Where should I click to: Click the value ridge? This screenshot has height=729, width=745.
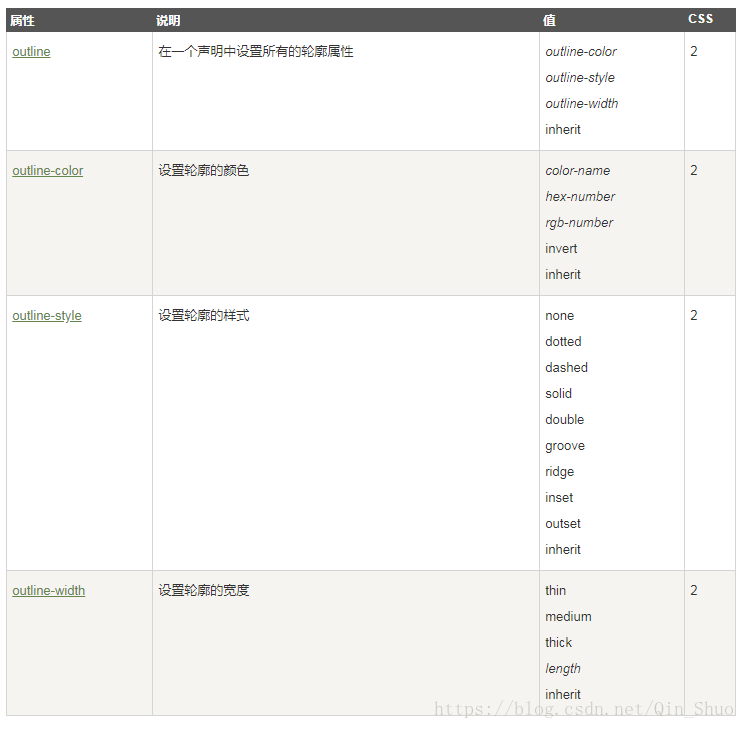point(559,471)
